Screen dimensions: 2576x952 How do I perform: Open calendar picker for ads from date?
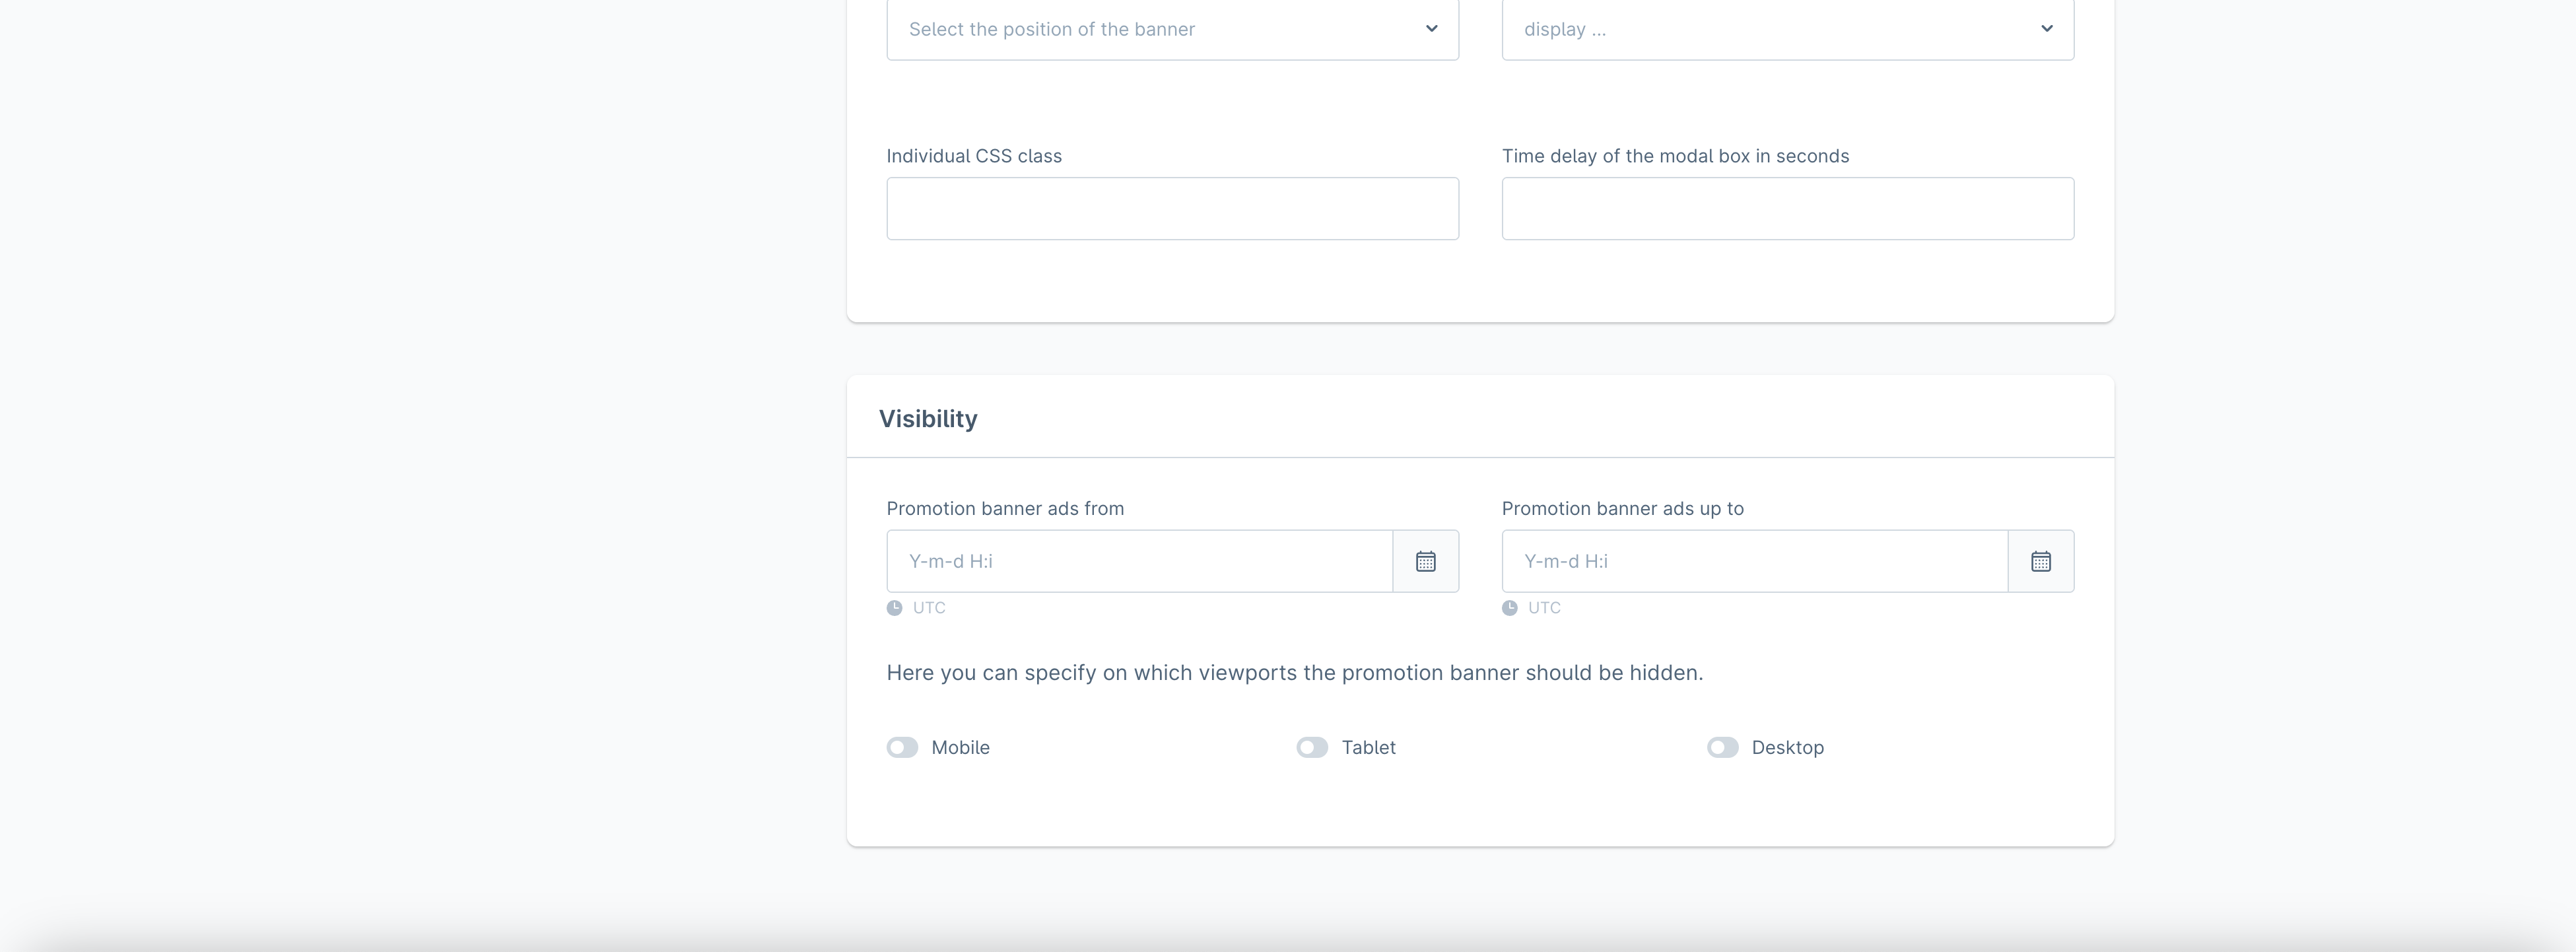(1425, 561)
